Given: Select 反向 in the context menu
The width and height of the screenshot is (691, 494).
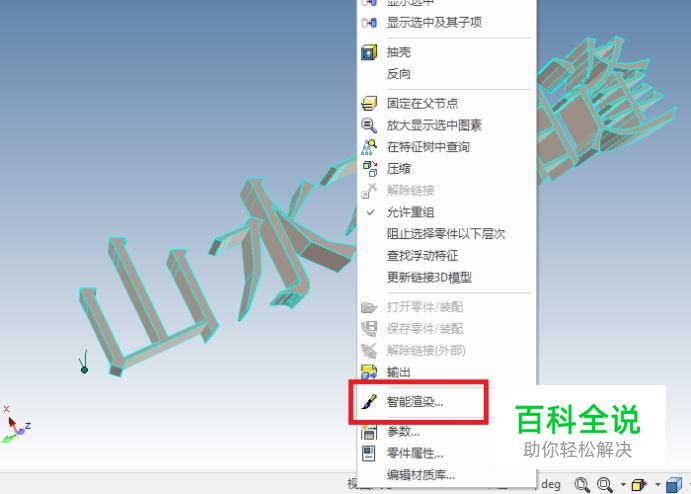Looking at the screenshot, I should point(398,74).
